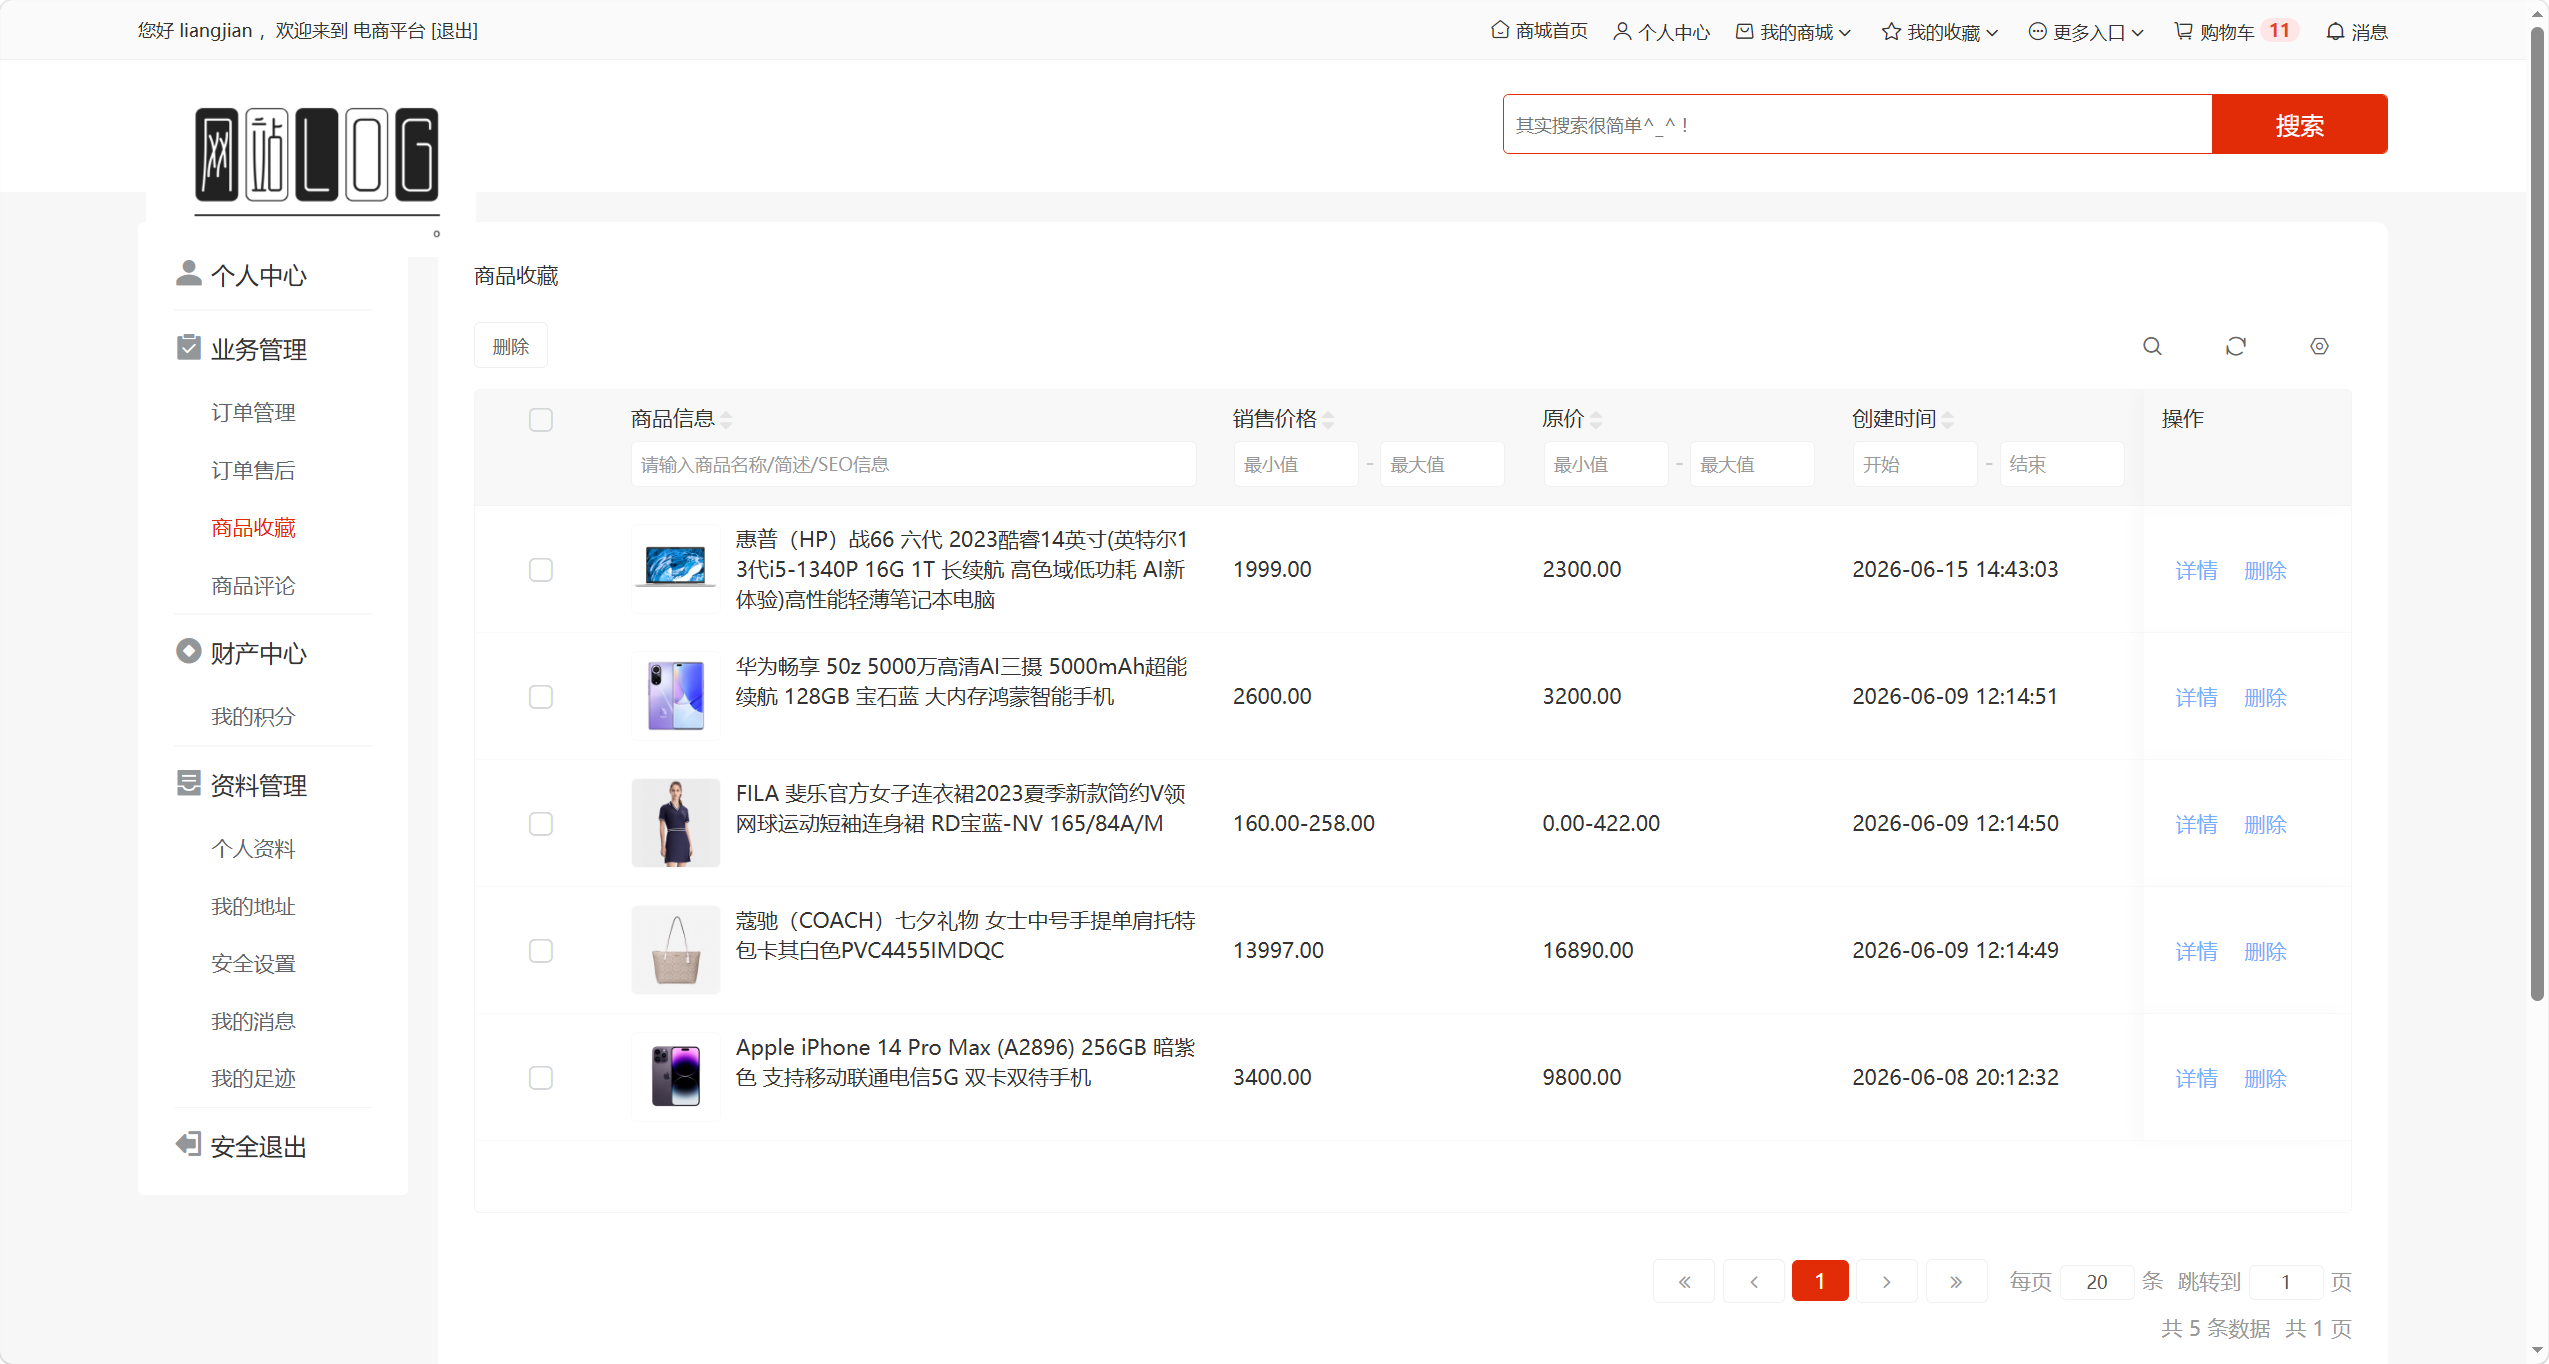Check the FILA 连衣裙 row checkbox
2549x1364 pixels.
point(541,824)
